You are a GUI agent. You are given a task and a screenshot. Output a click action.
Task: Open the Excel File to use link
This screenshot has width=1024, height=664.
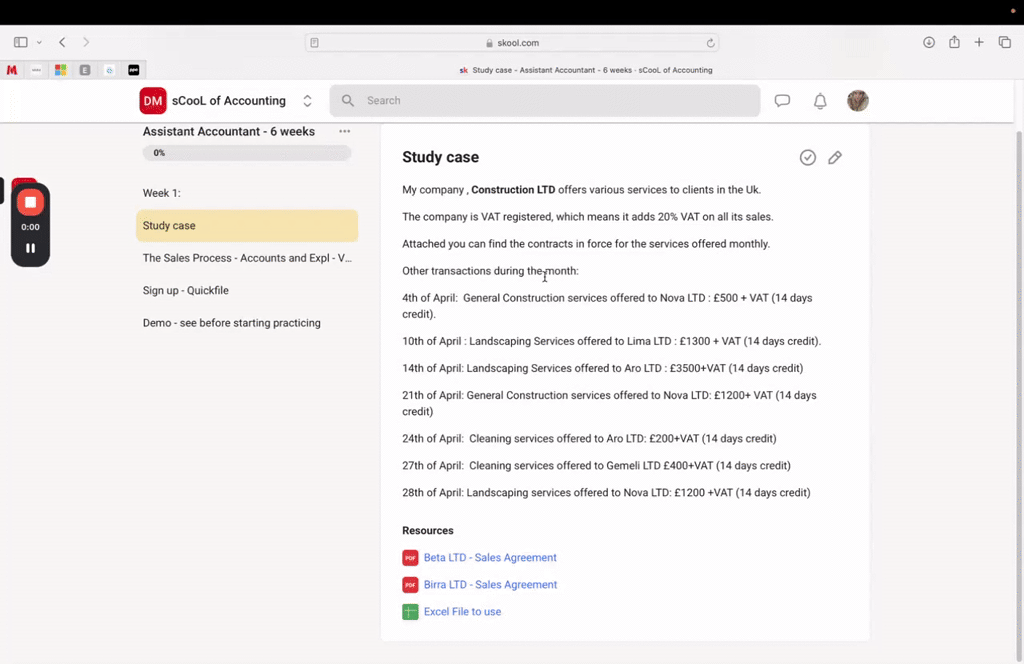(x=462, y=612)
